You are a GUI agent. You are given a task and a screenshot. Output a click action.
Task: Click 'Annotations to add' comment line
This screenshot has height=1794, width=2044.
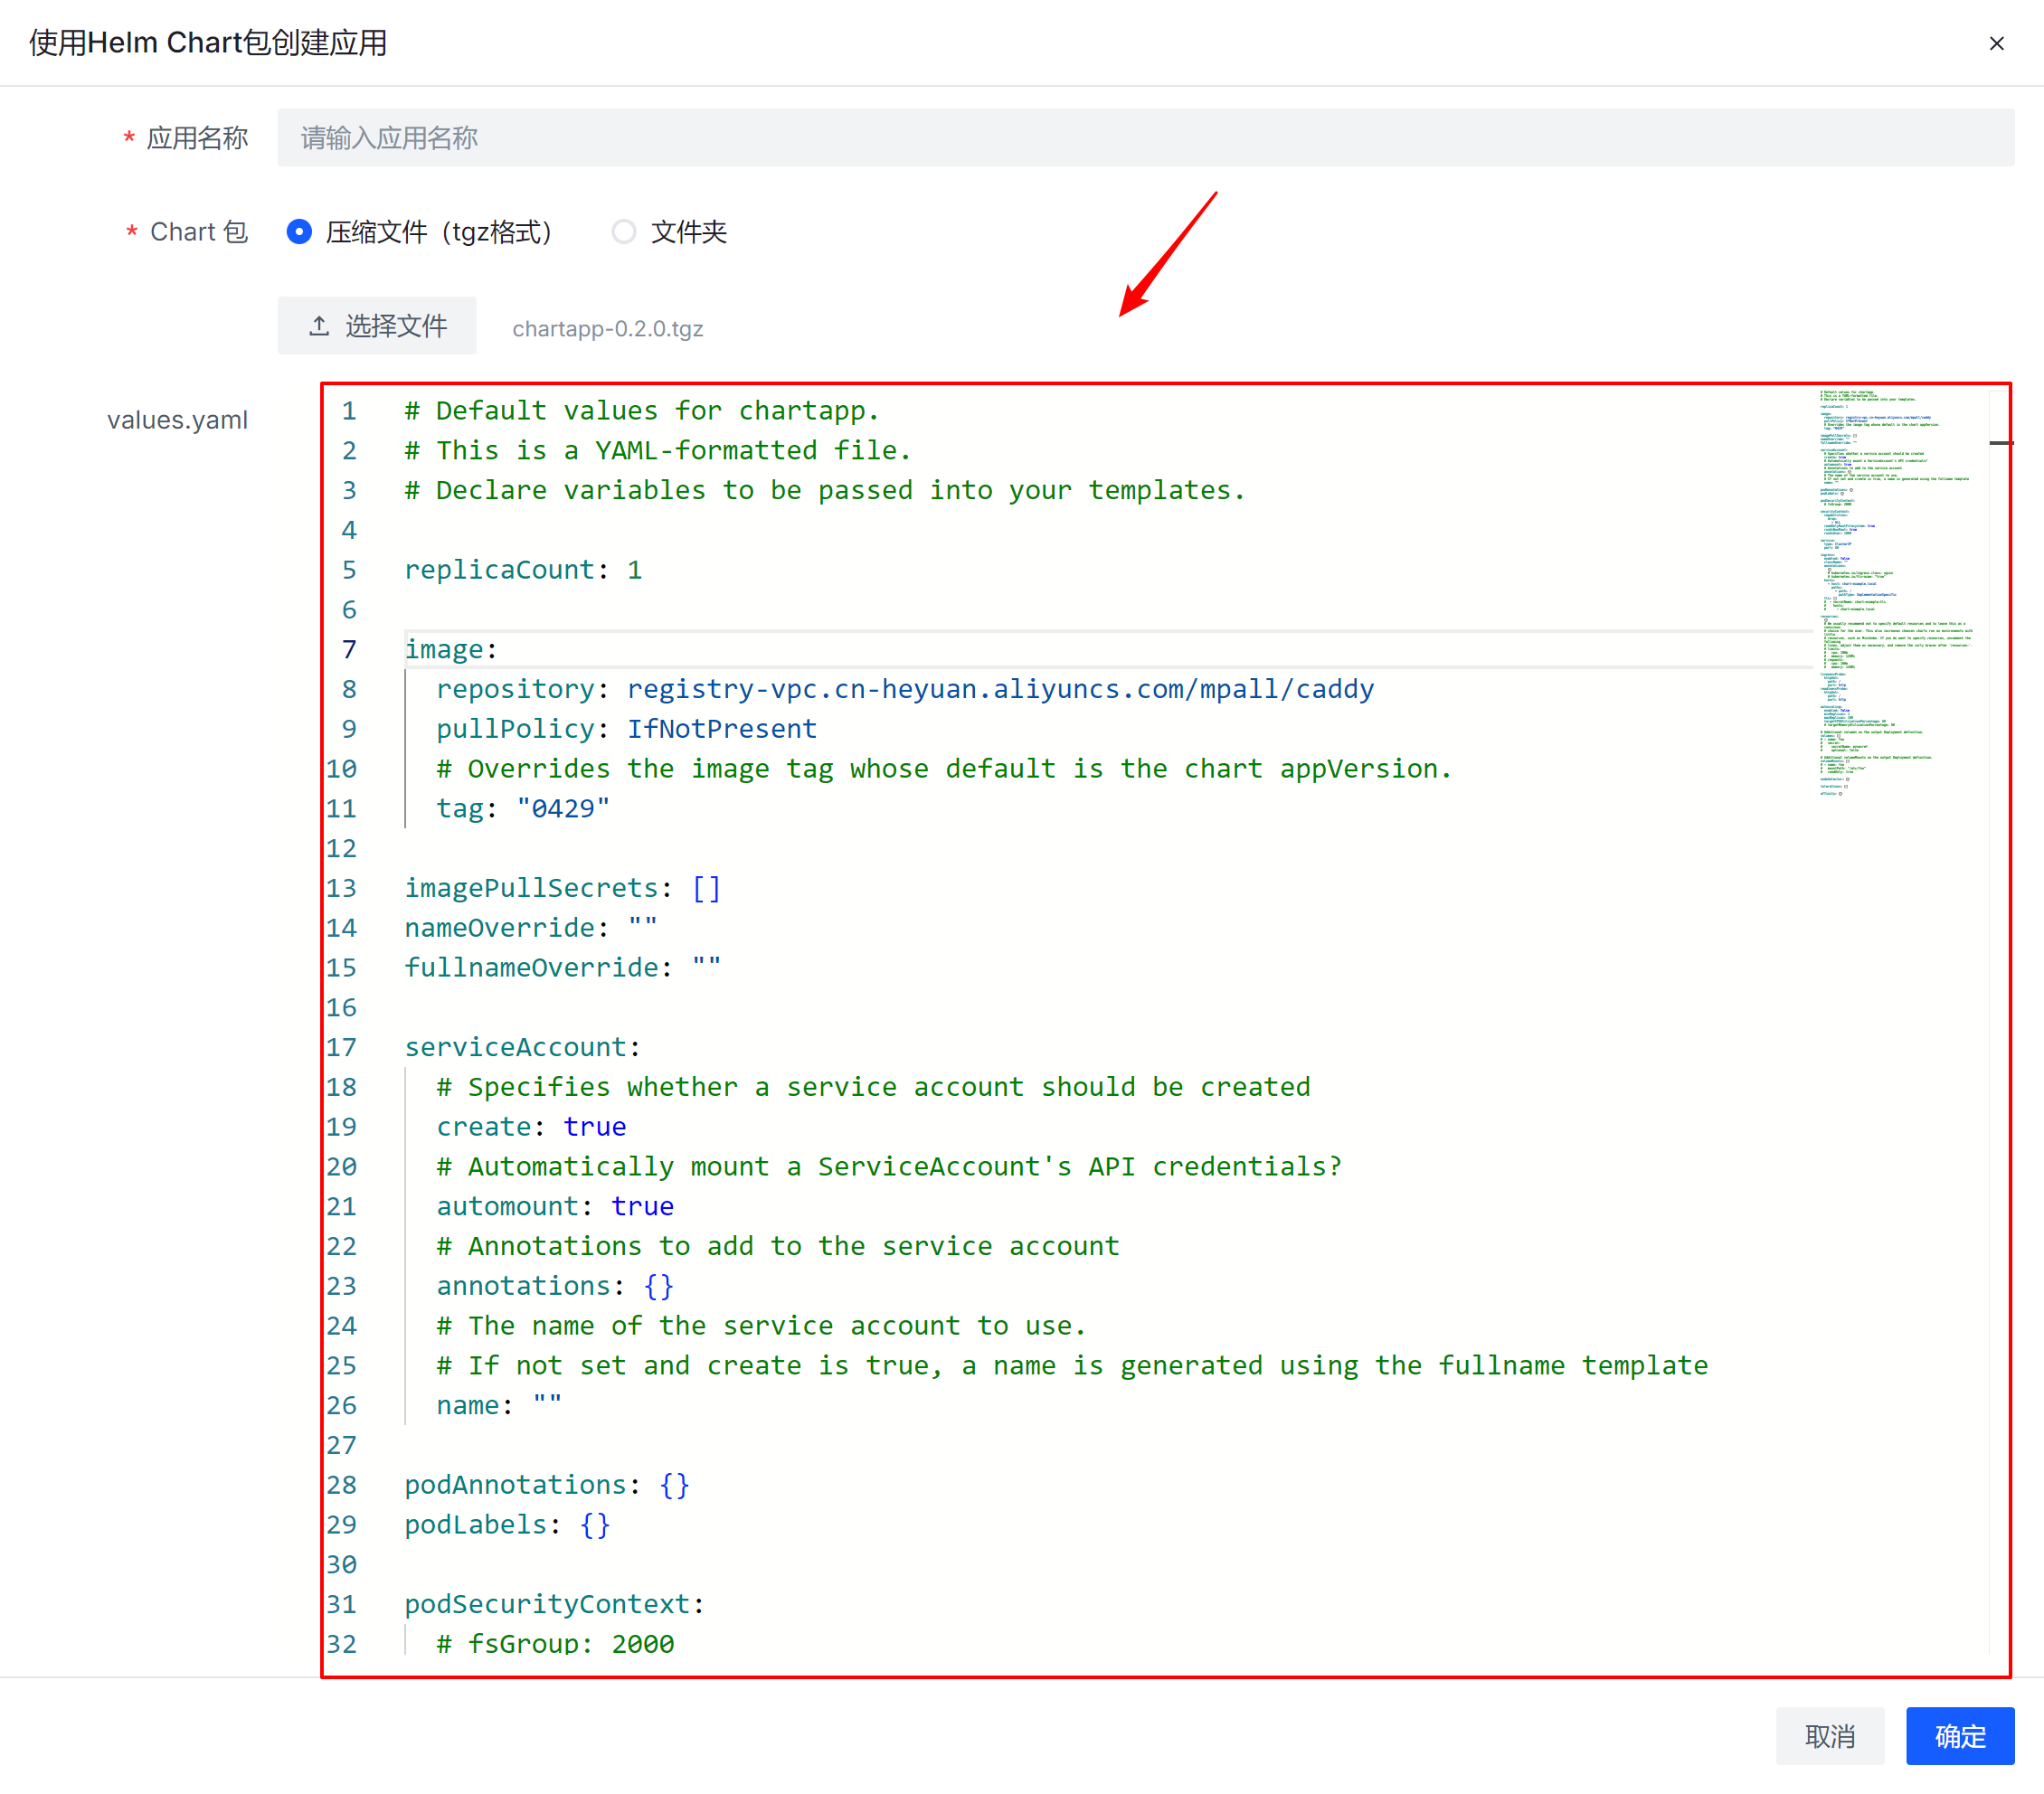point(778,1246)
